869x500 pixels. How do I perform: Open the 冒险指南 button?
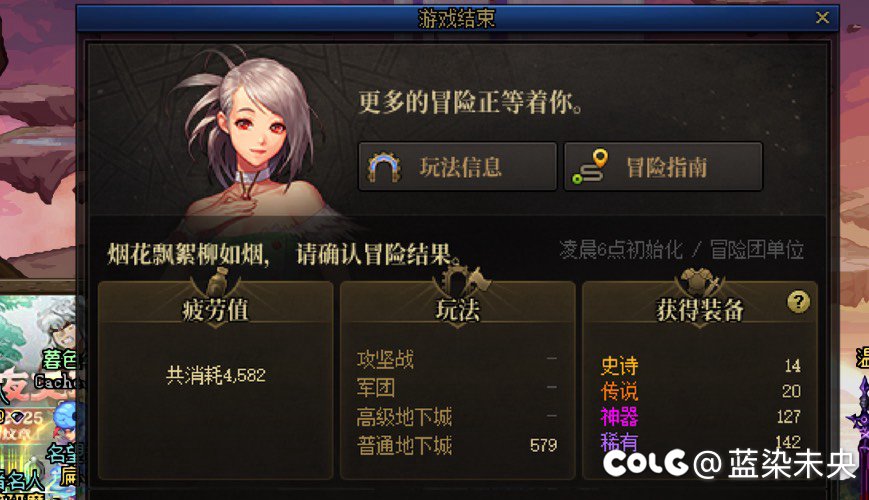(663, 166)
